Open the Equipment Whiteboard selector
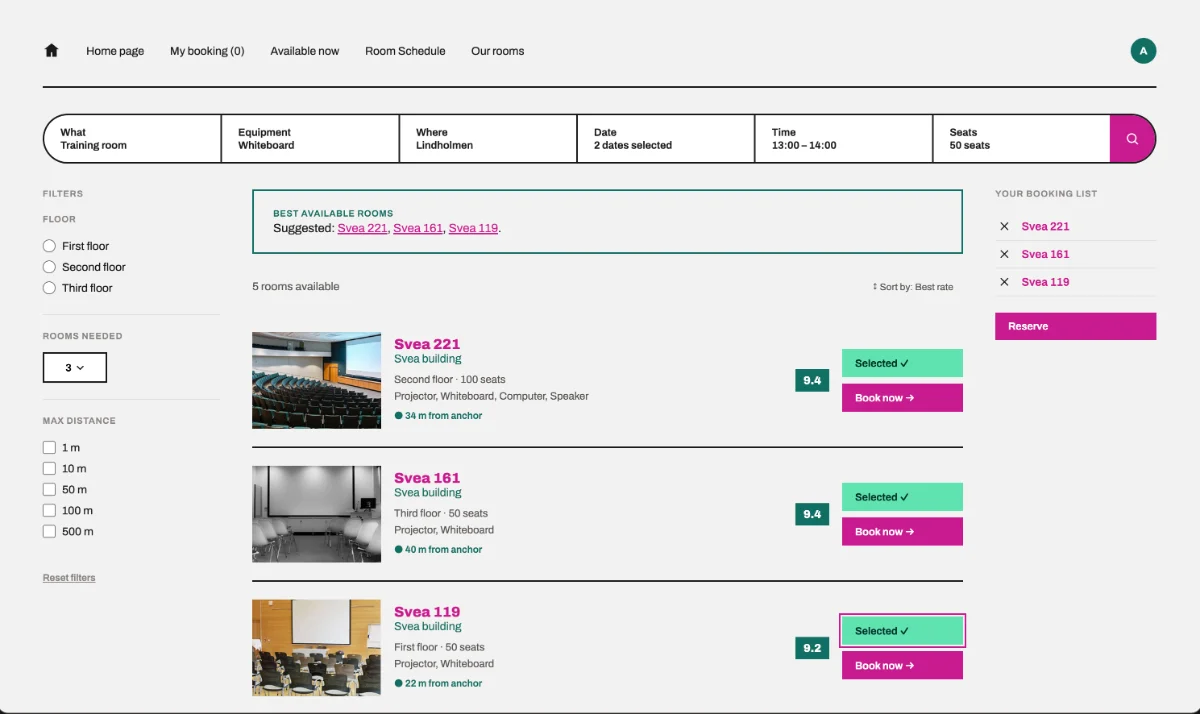The width and height of the screenshot is (1200, 714). tap(310, 139)
